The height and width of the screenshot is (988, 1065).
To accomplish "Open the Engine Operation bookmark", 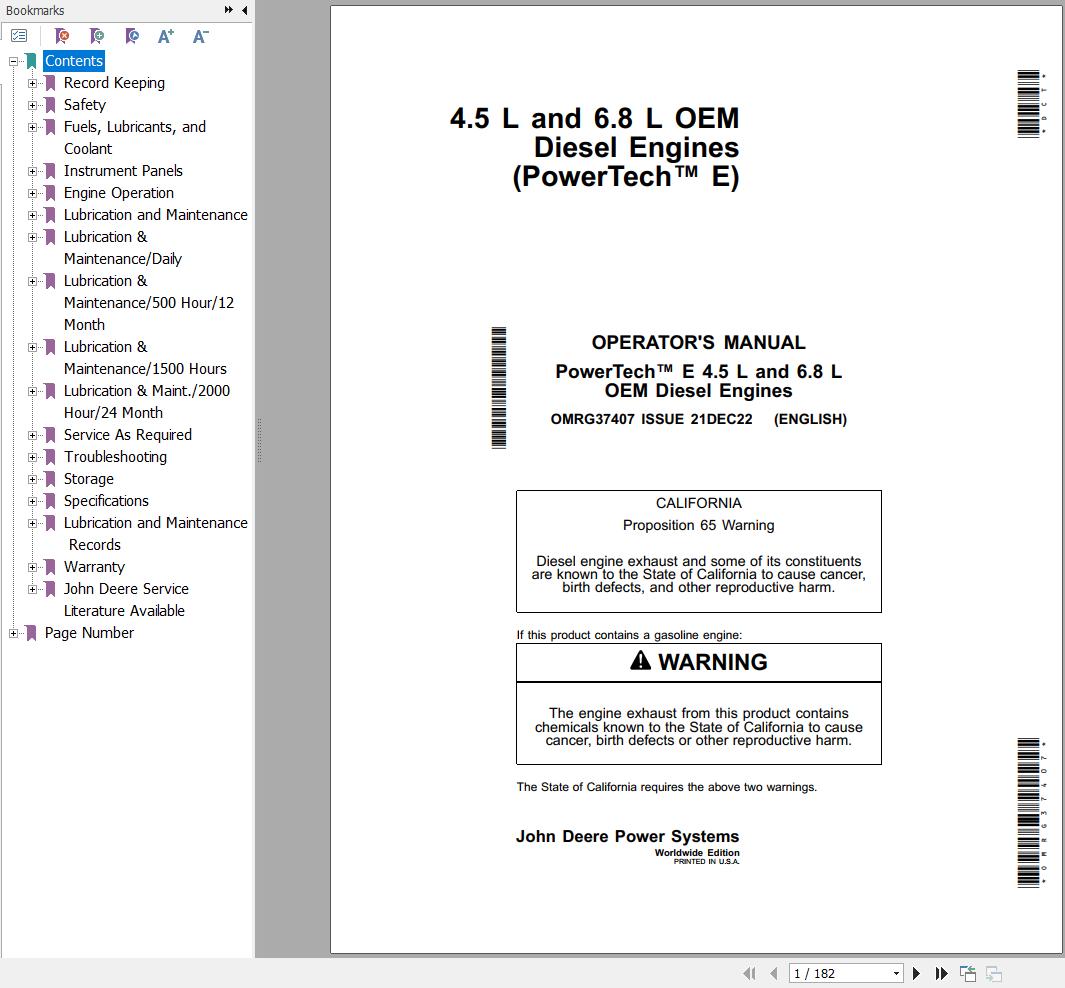I will coord(119,193).
